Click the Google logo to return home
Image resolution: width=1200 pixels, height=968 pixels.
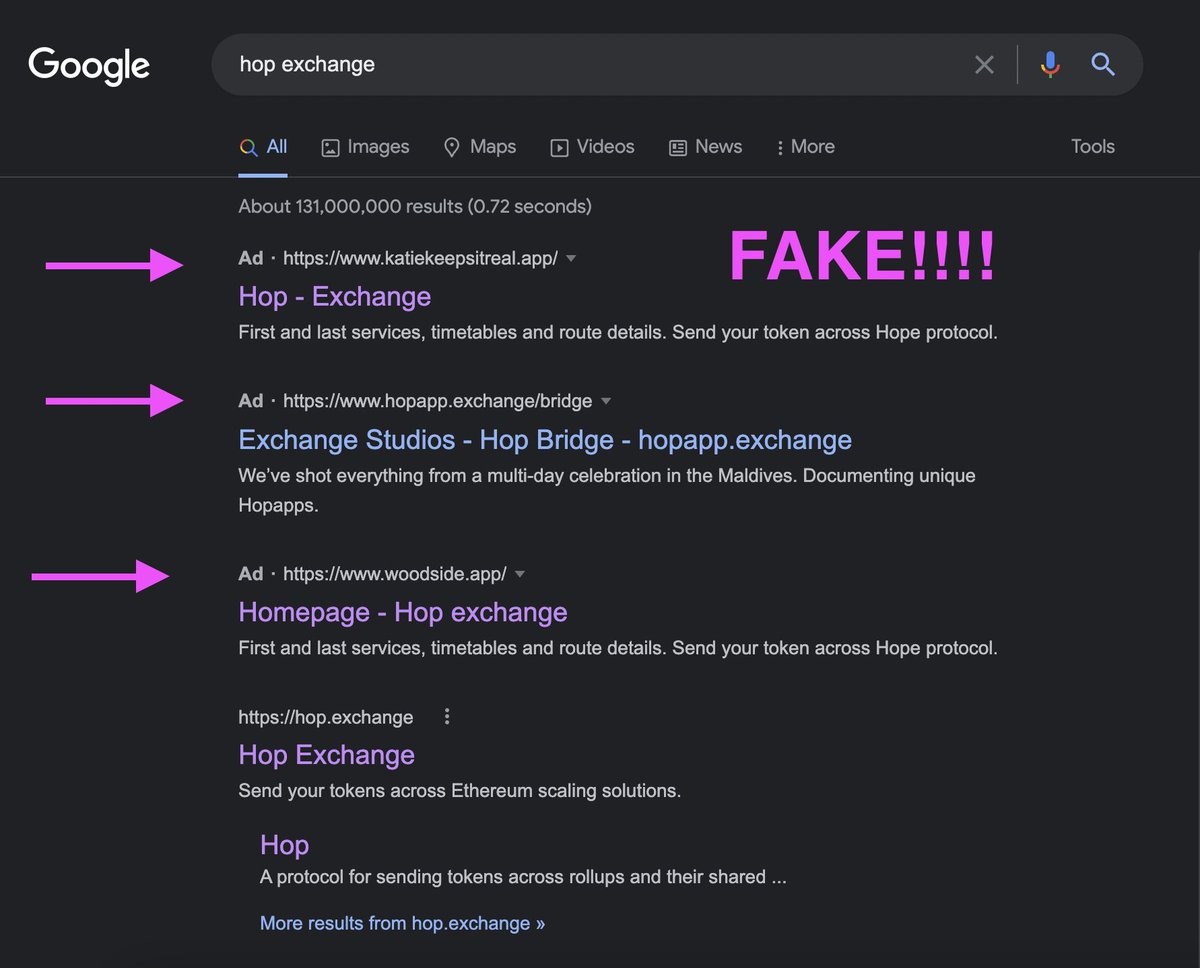click(89, 65)
